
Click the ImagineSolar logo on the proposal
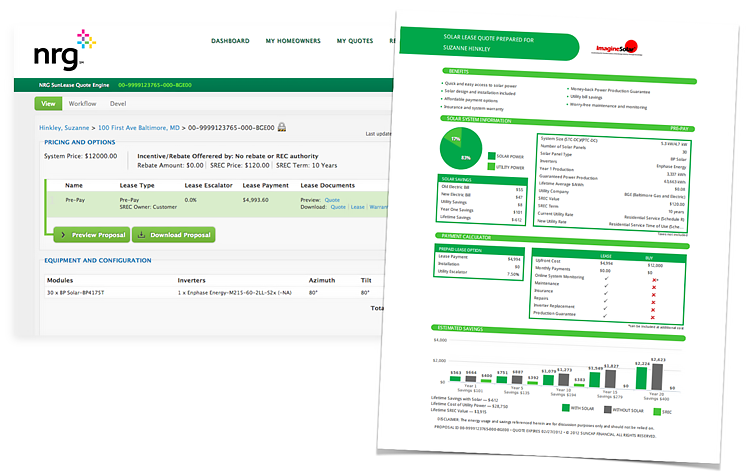(617, 48)
